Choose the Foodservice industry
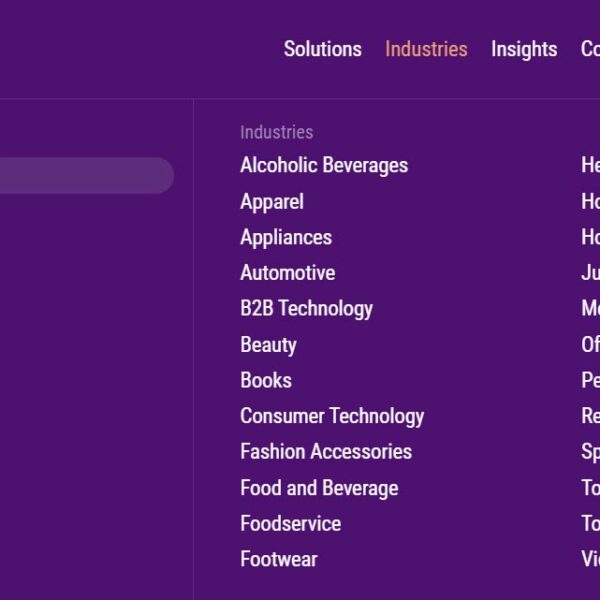The height and width of the screenshot is (600, 600). coord(290,524)
